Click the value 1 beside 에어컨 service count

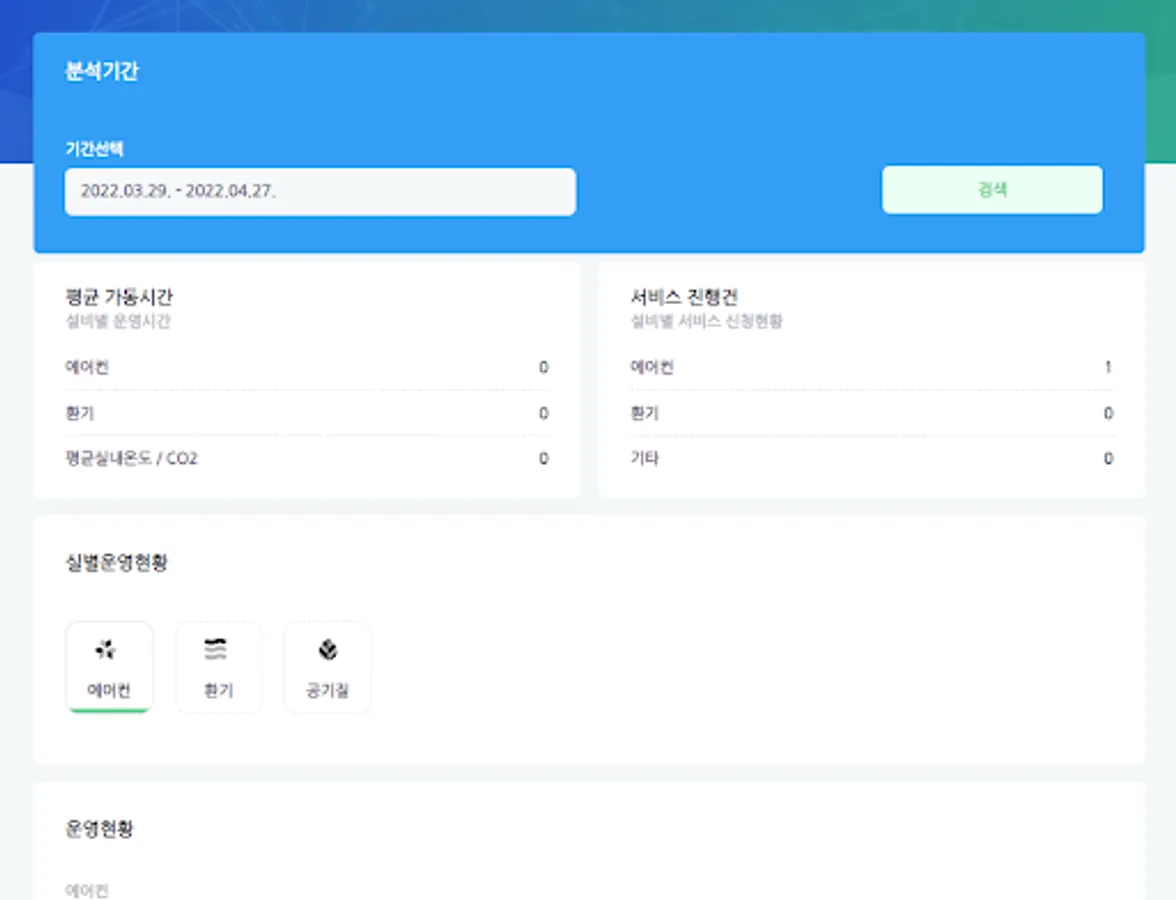pos(1108,367)
